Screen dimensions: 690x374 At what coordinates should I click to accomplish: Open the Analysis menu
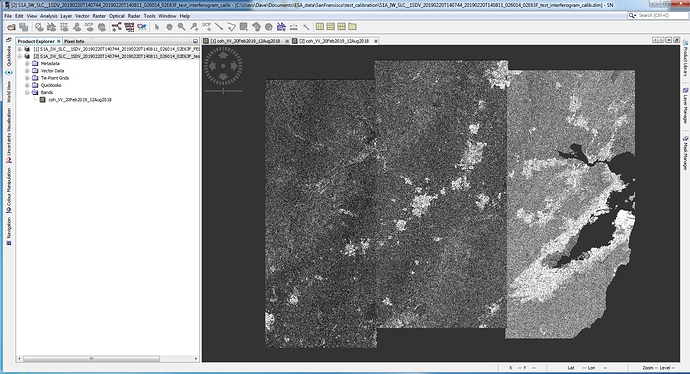(48, 16)
